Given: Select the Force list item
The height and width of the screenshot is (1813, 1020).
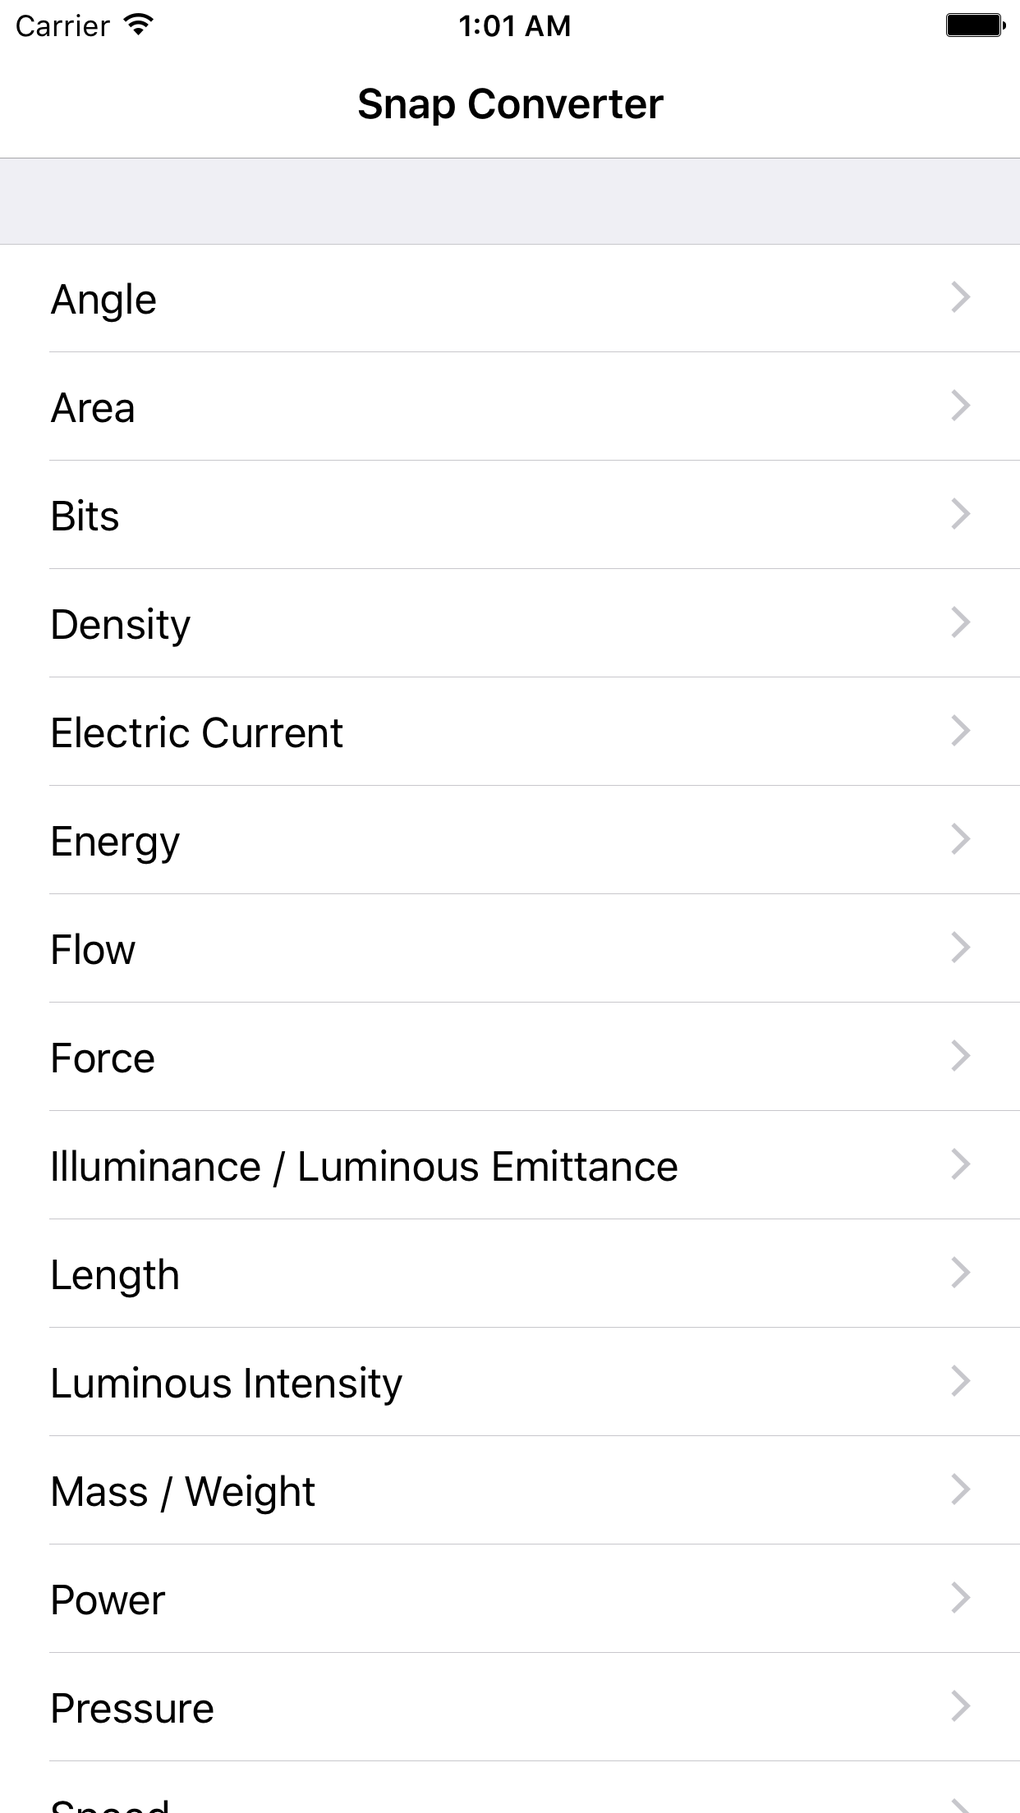Looking at the screenshot, I should pyautogui.click(x=103, y=1058).
